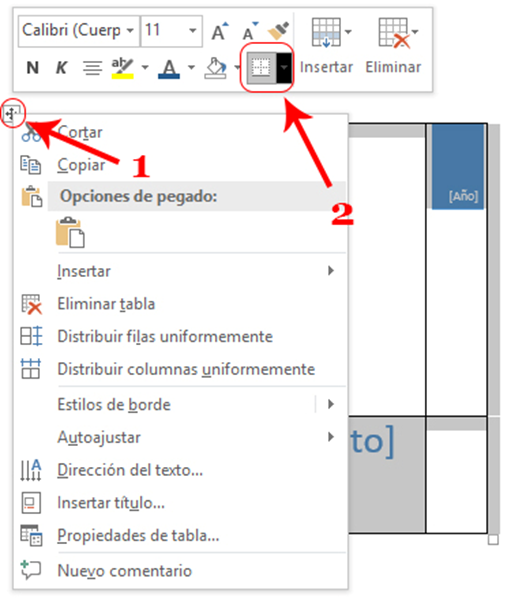Click the large title text ending in 'to]'

click(x=372, y=442)
